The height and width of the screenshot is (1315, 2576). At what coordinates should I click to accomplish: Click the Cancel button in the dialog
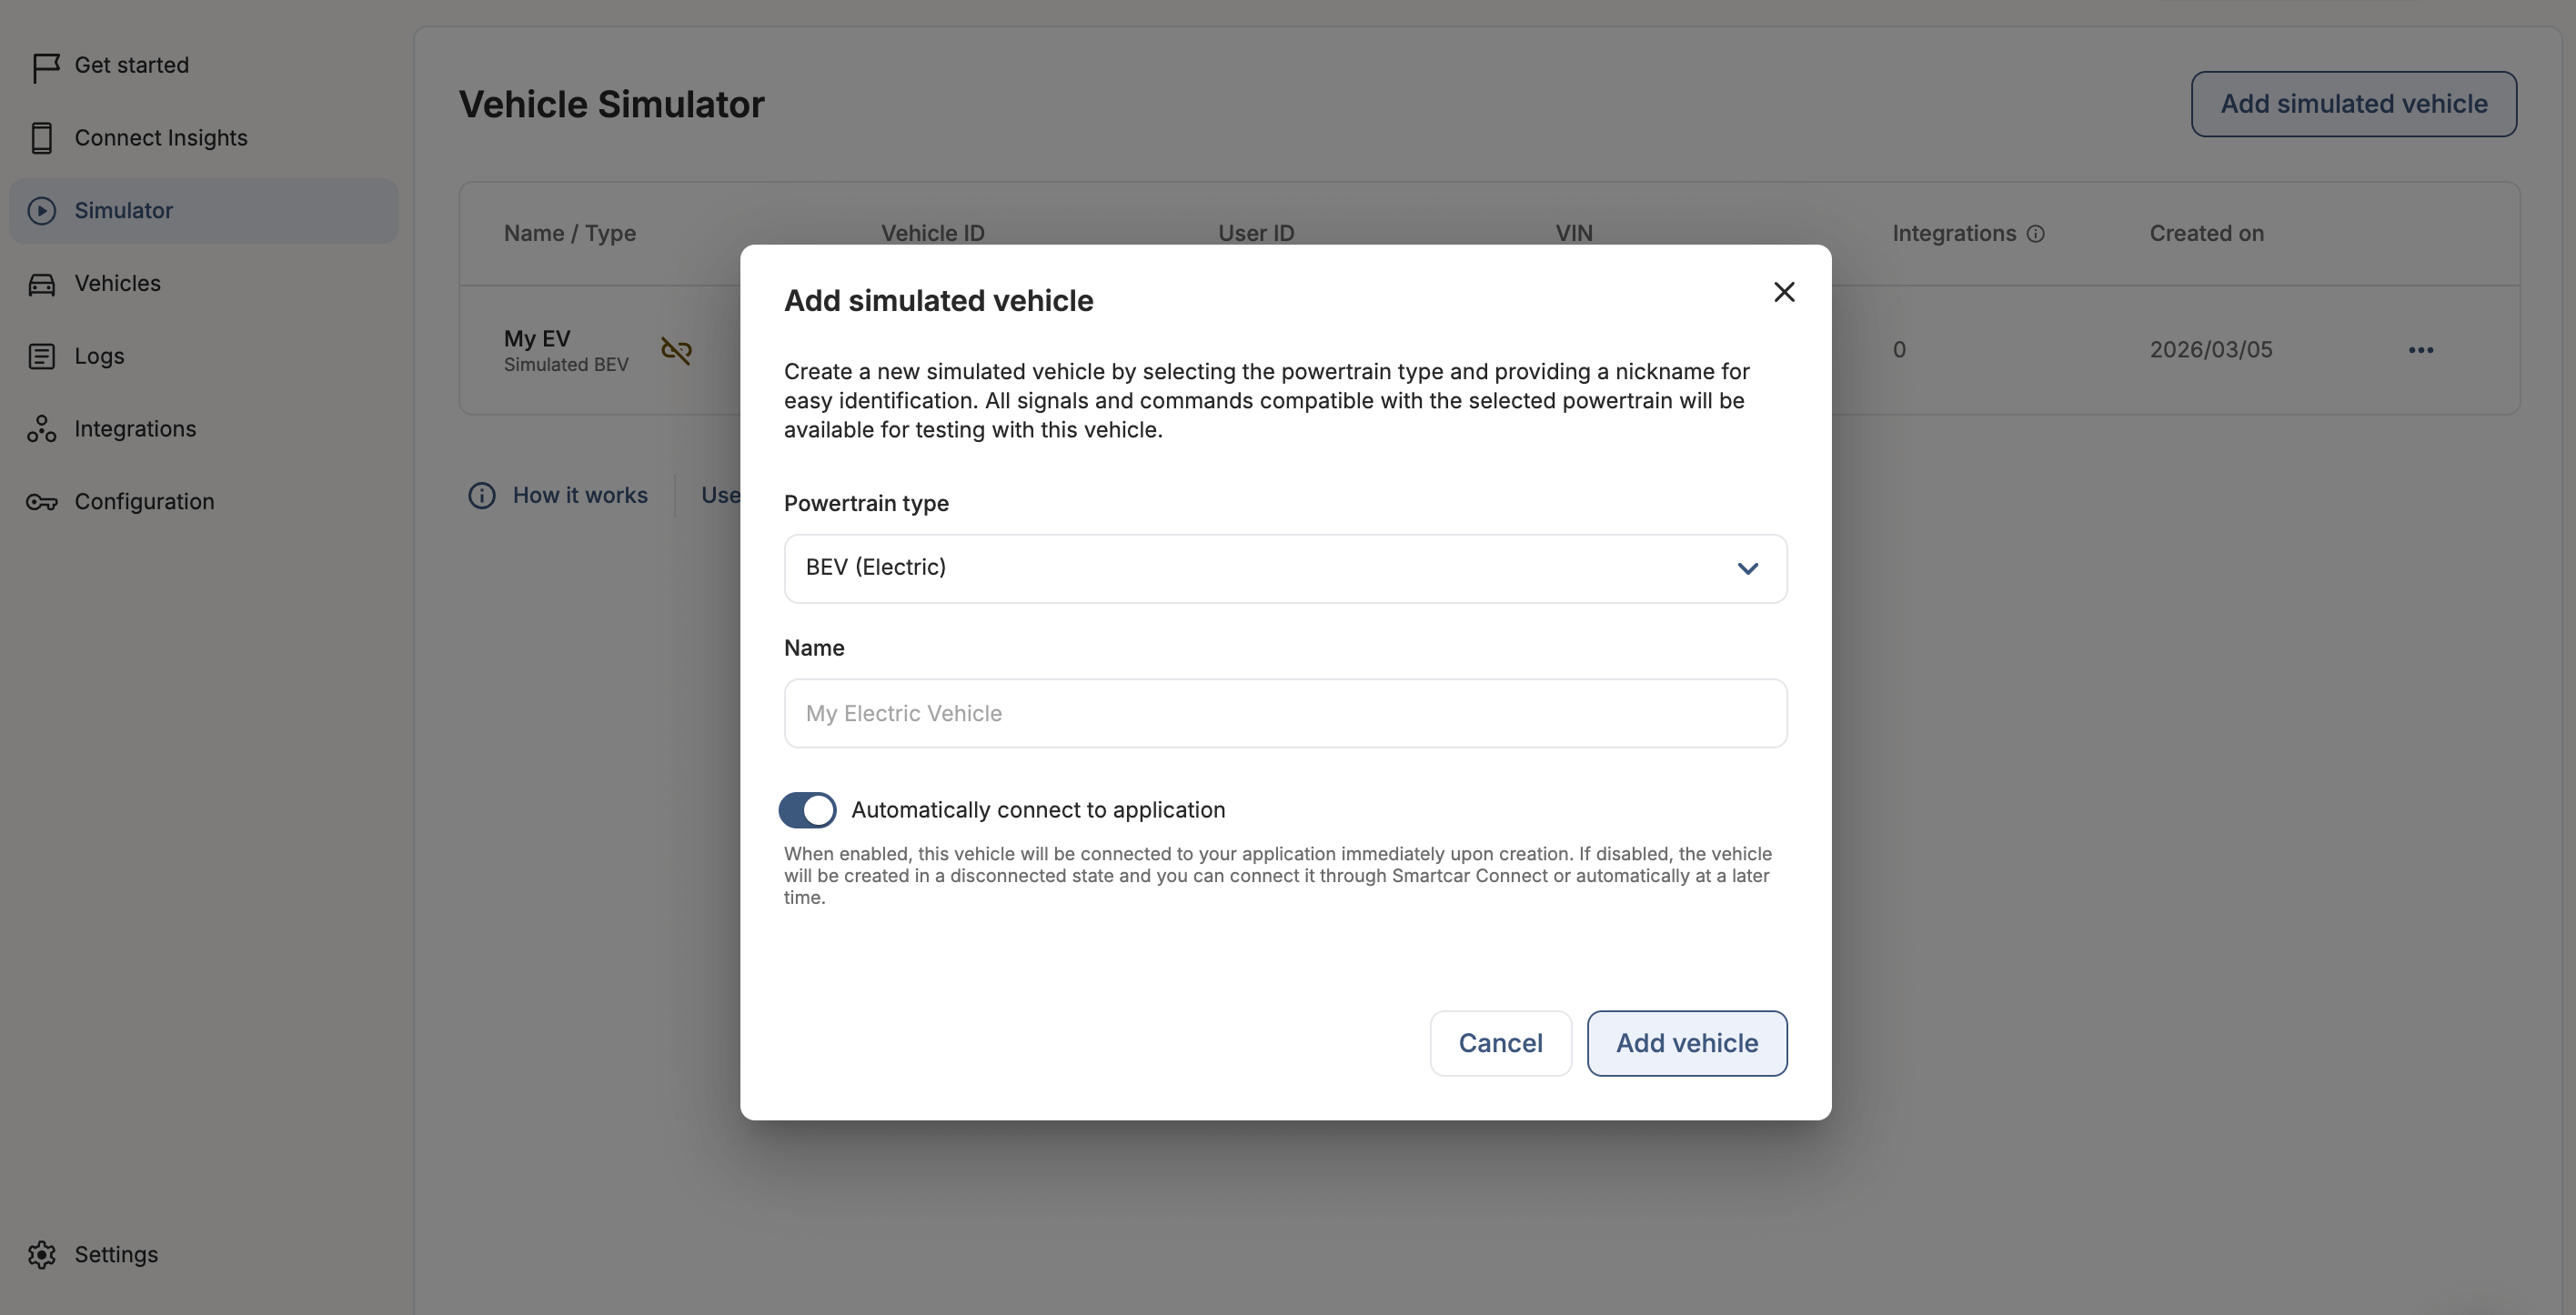1500,1043
